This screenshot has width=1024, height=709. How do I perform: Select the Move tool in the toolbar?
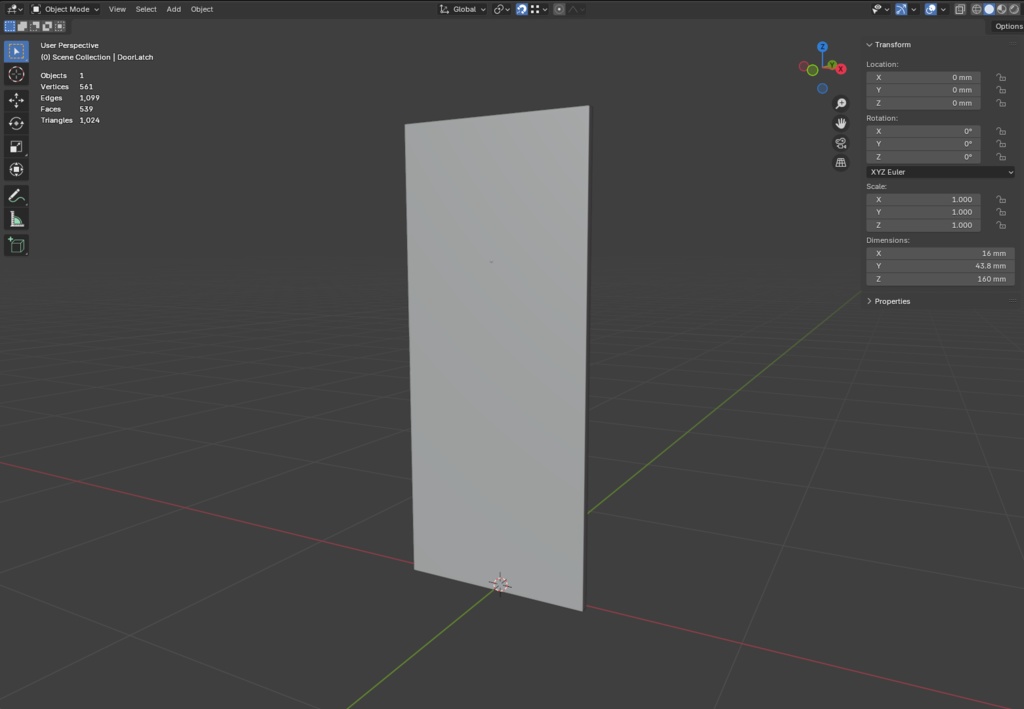click(16, 100)
